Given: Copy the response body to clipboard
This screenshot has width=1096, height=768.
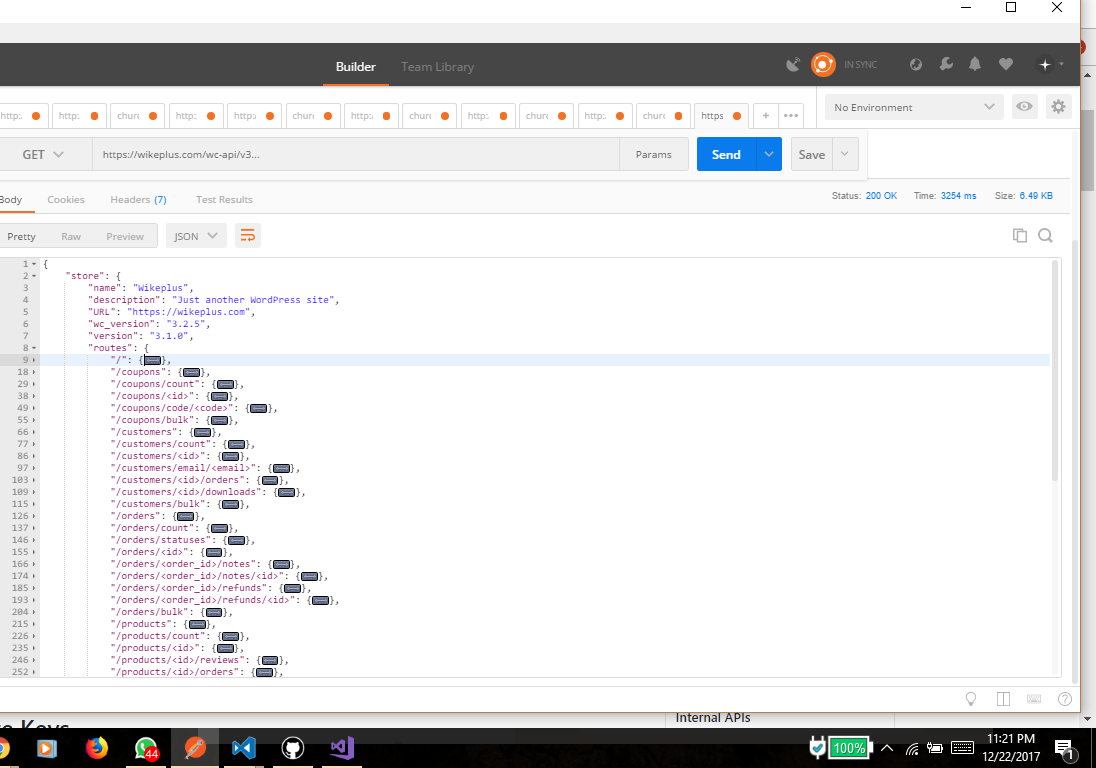Looking at the screenshot, I should [x=1020, y=236].
